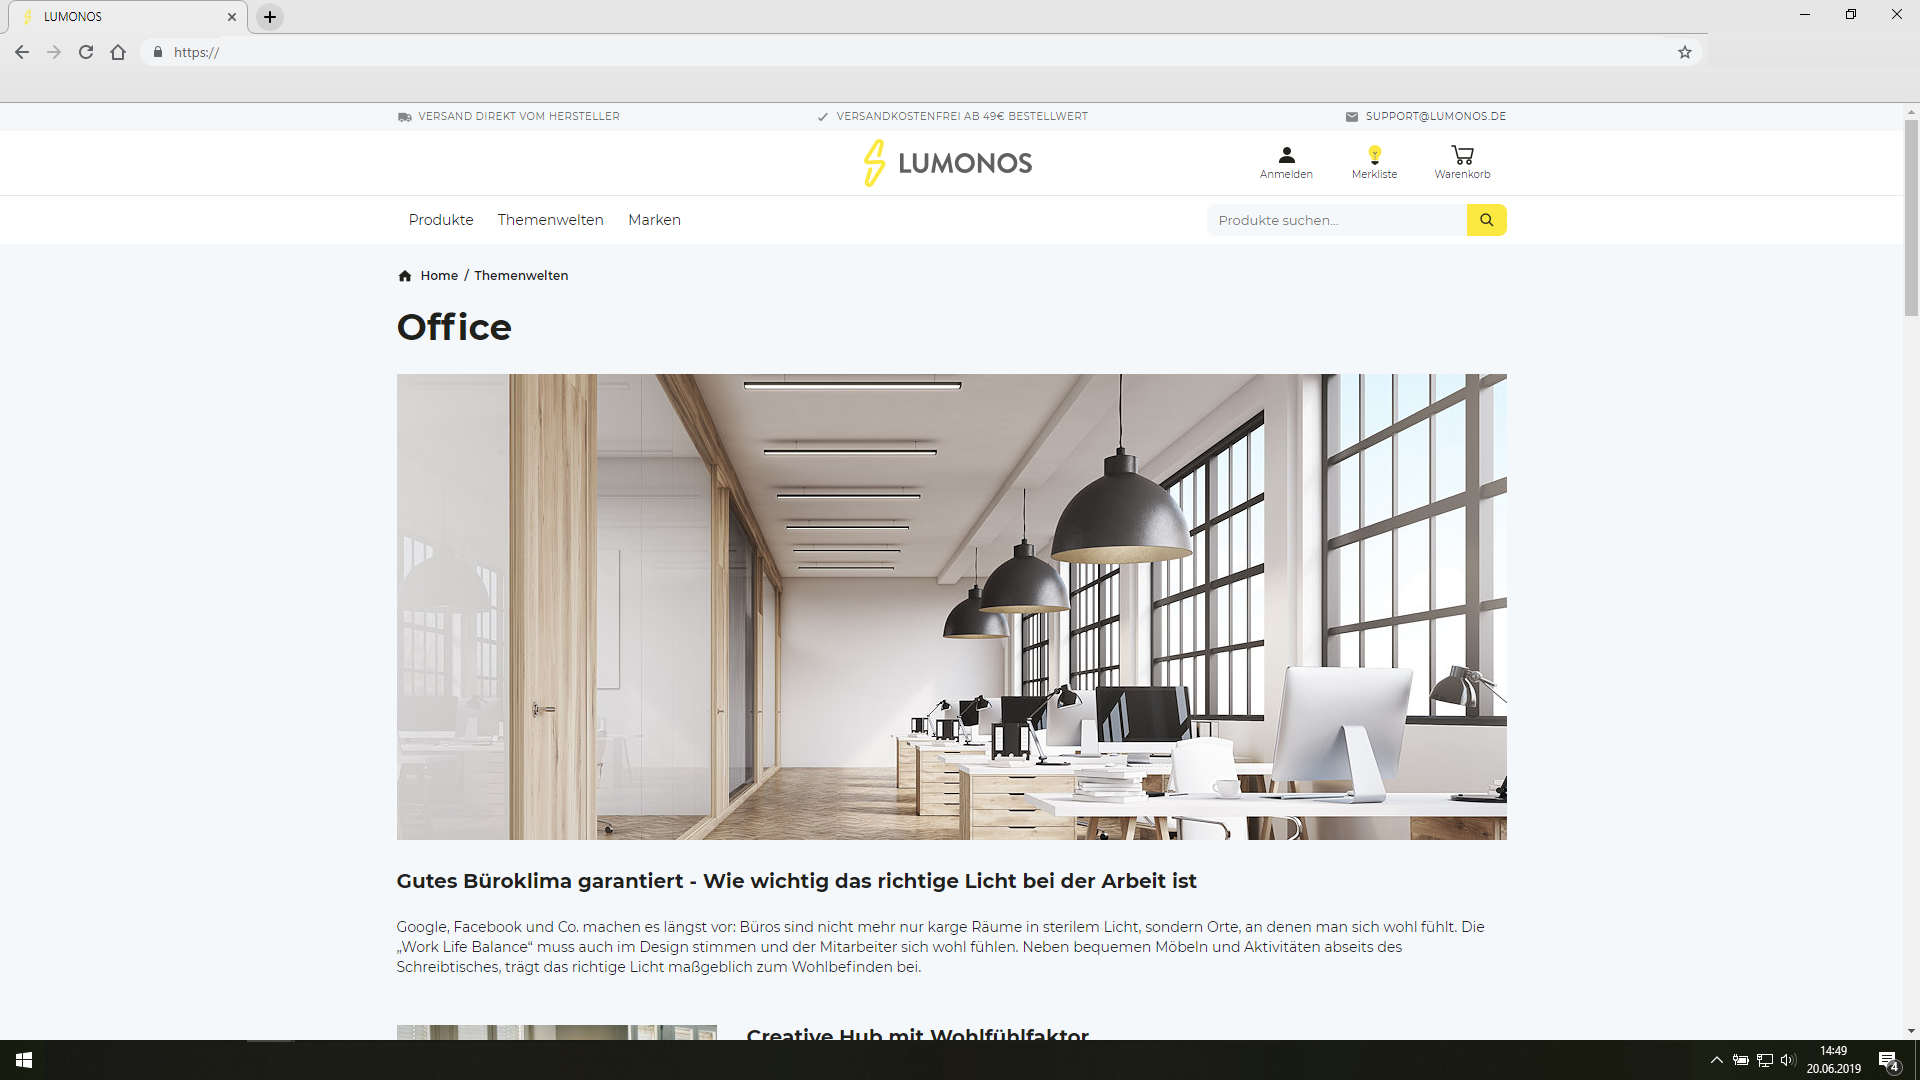Screen dimensions: 1920x1080
Task: Open the Themenwelten menu
Action: 551,220
